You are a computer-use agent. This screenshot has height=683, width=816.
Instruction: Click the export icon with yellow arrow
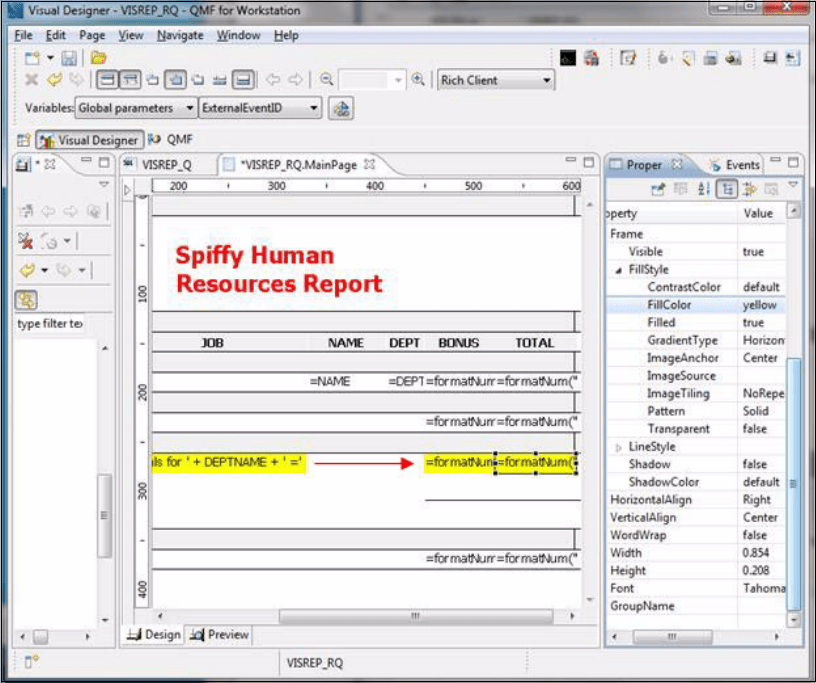(733, 58)
